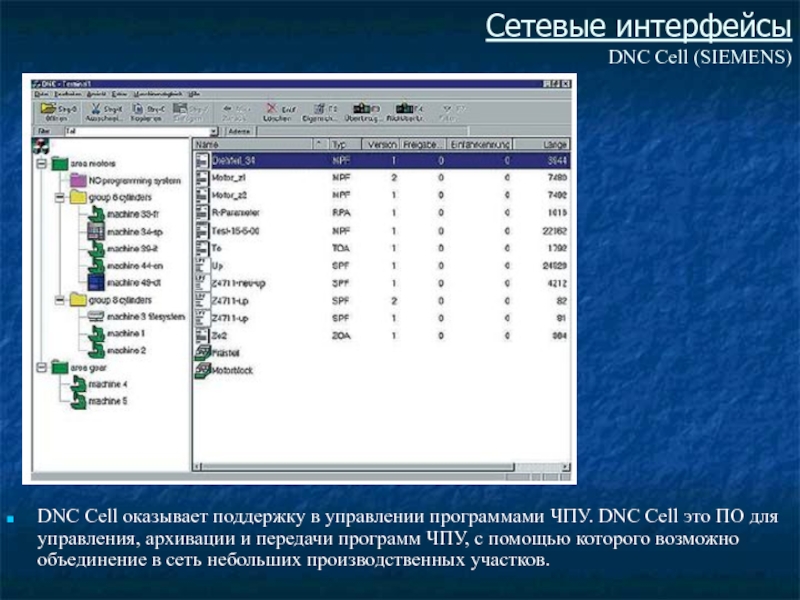Collapse the group 6 cylinders node
The image size is (800, 600).
(x=60, y=197)
